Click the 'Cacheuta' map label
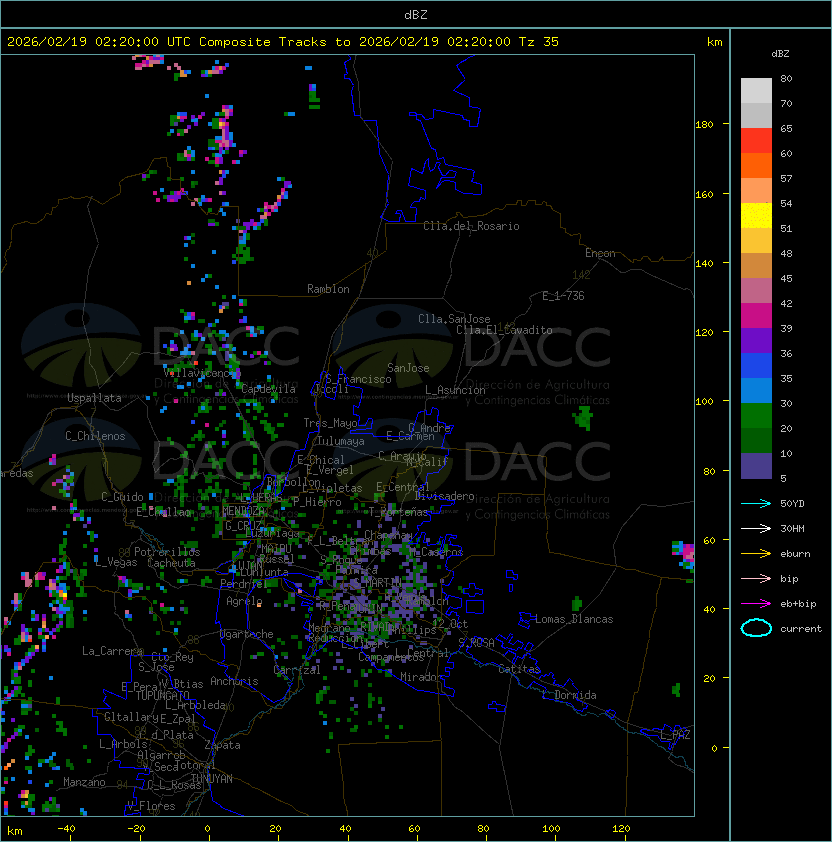 [x=171, y=563]
